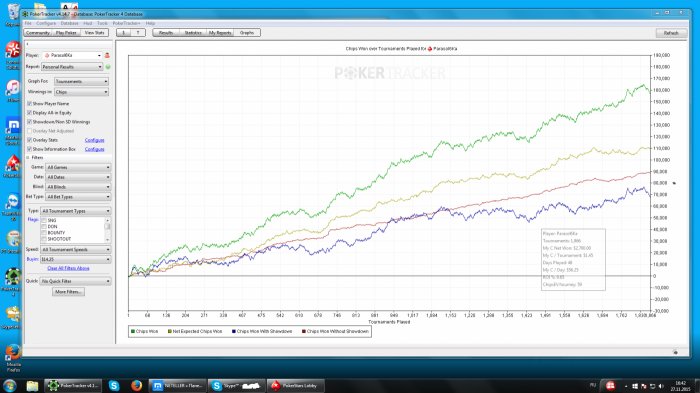700x393 pixels.
Task: Click the red player icon beside Player dropdown
Action: [x=107, y=55]
